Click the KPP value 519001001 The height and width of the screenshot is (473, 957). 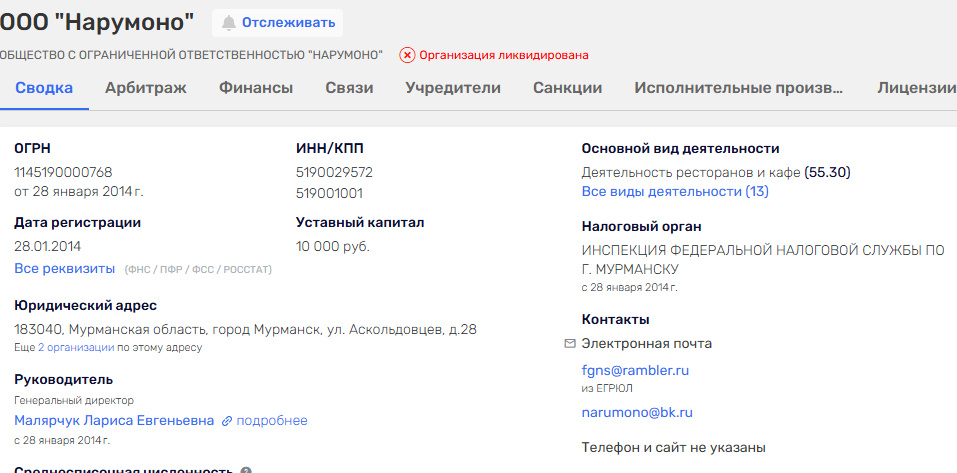[330, 193]
